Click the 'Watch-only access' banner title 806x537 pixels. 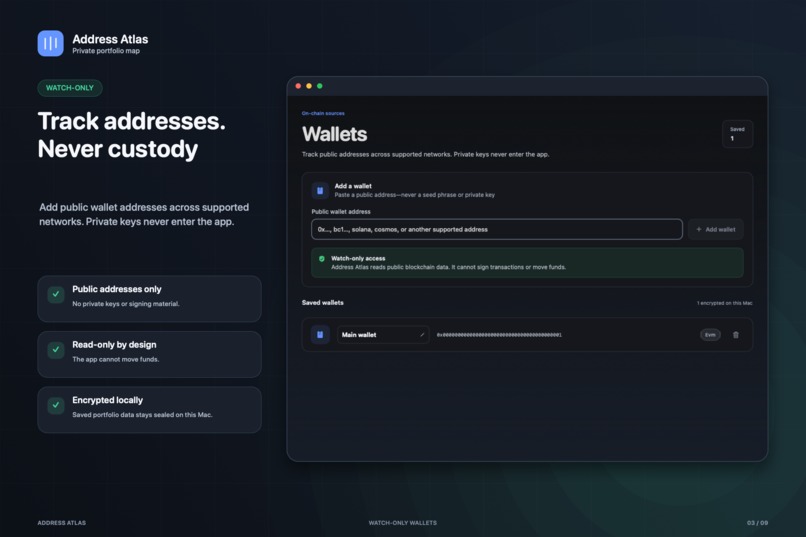click(358, 258)
